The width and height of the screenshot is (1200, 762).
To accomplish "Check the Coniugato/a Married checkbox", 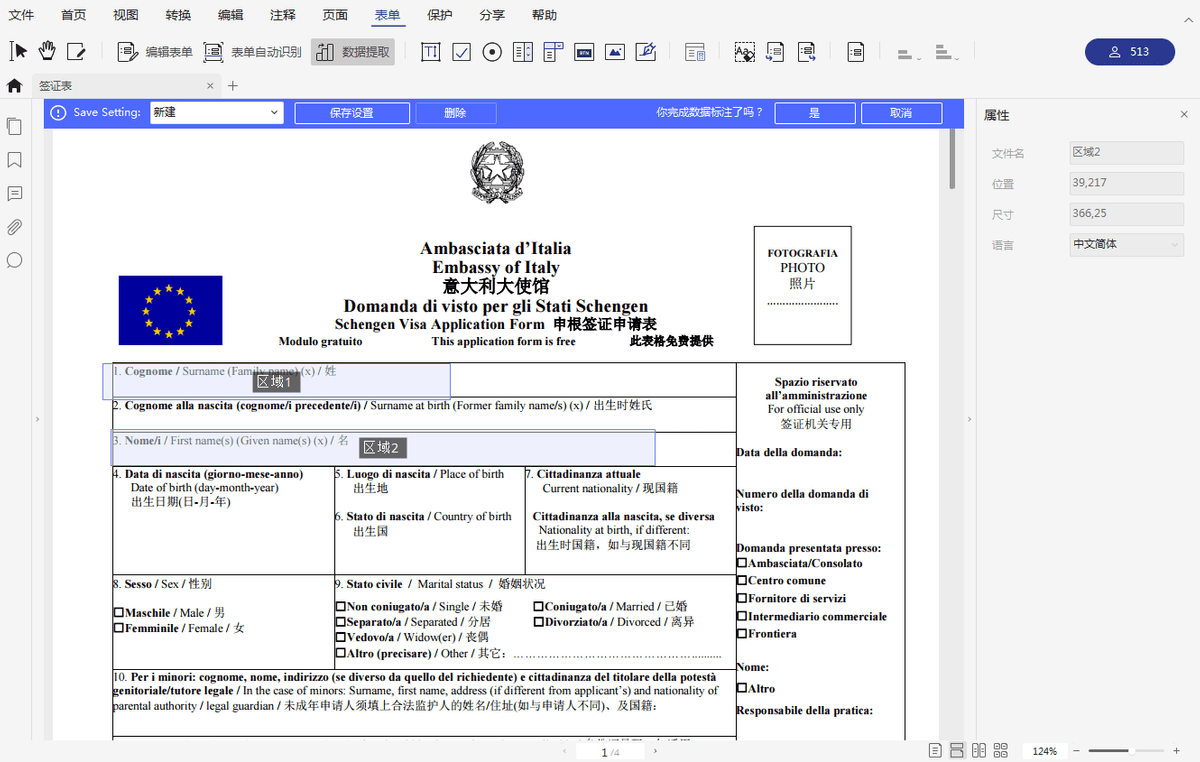I will click(x=539, y=606).
